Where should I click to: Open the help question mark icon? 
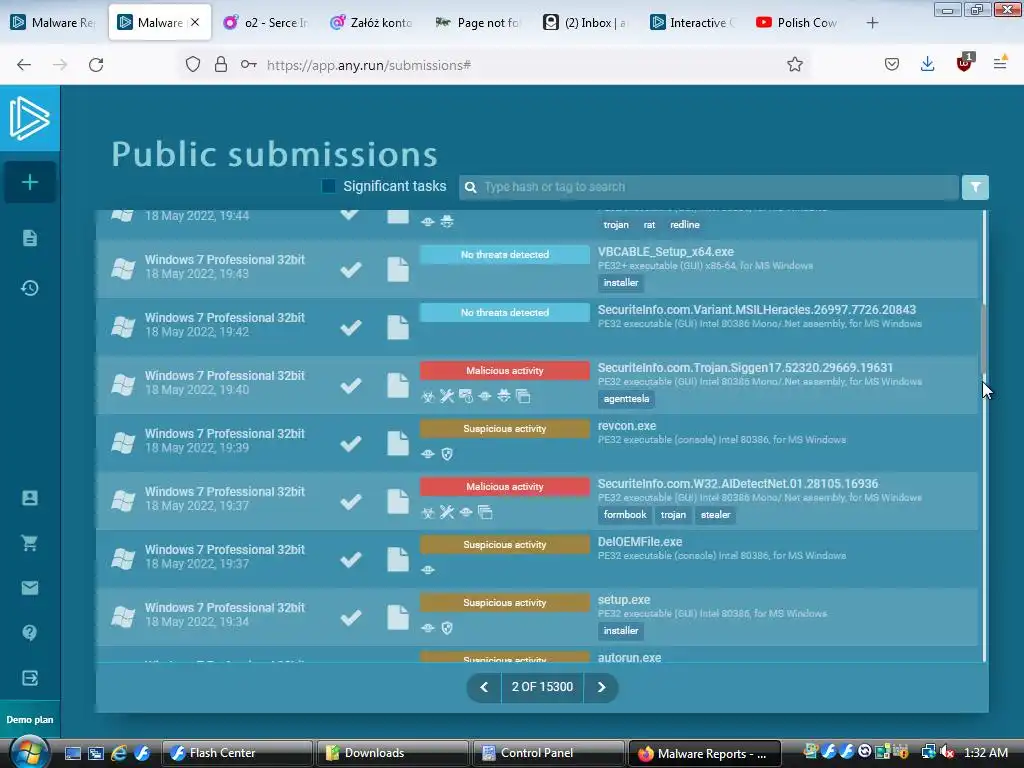coord(30,632)
